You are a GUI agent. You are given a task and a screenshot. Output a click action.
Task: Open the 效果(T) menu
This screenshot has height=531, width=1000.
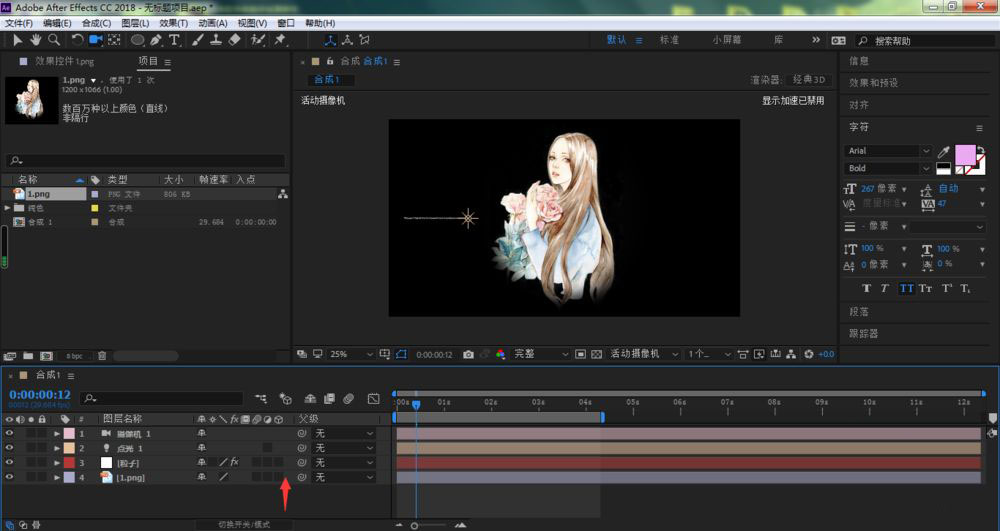tap(173, 23)
